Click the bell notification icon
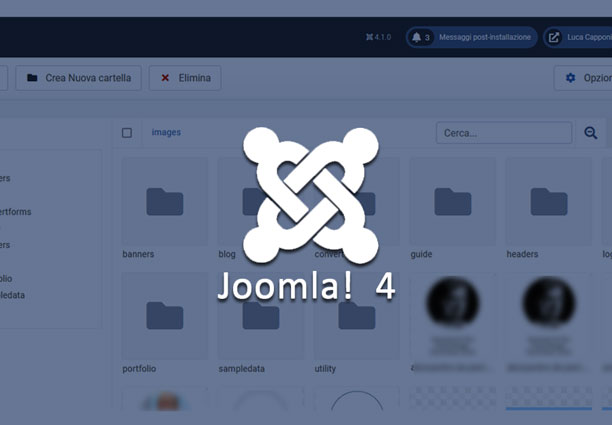This screenshot has width=612, height=425. click(416, 37)
